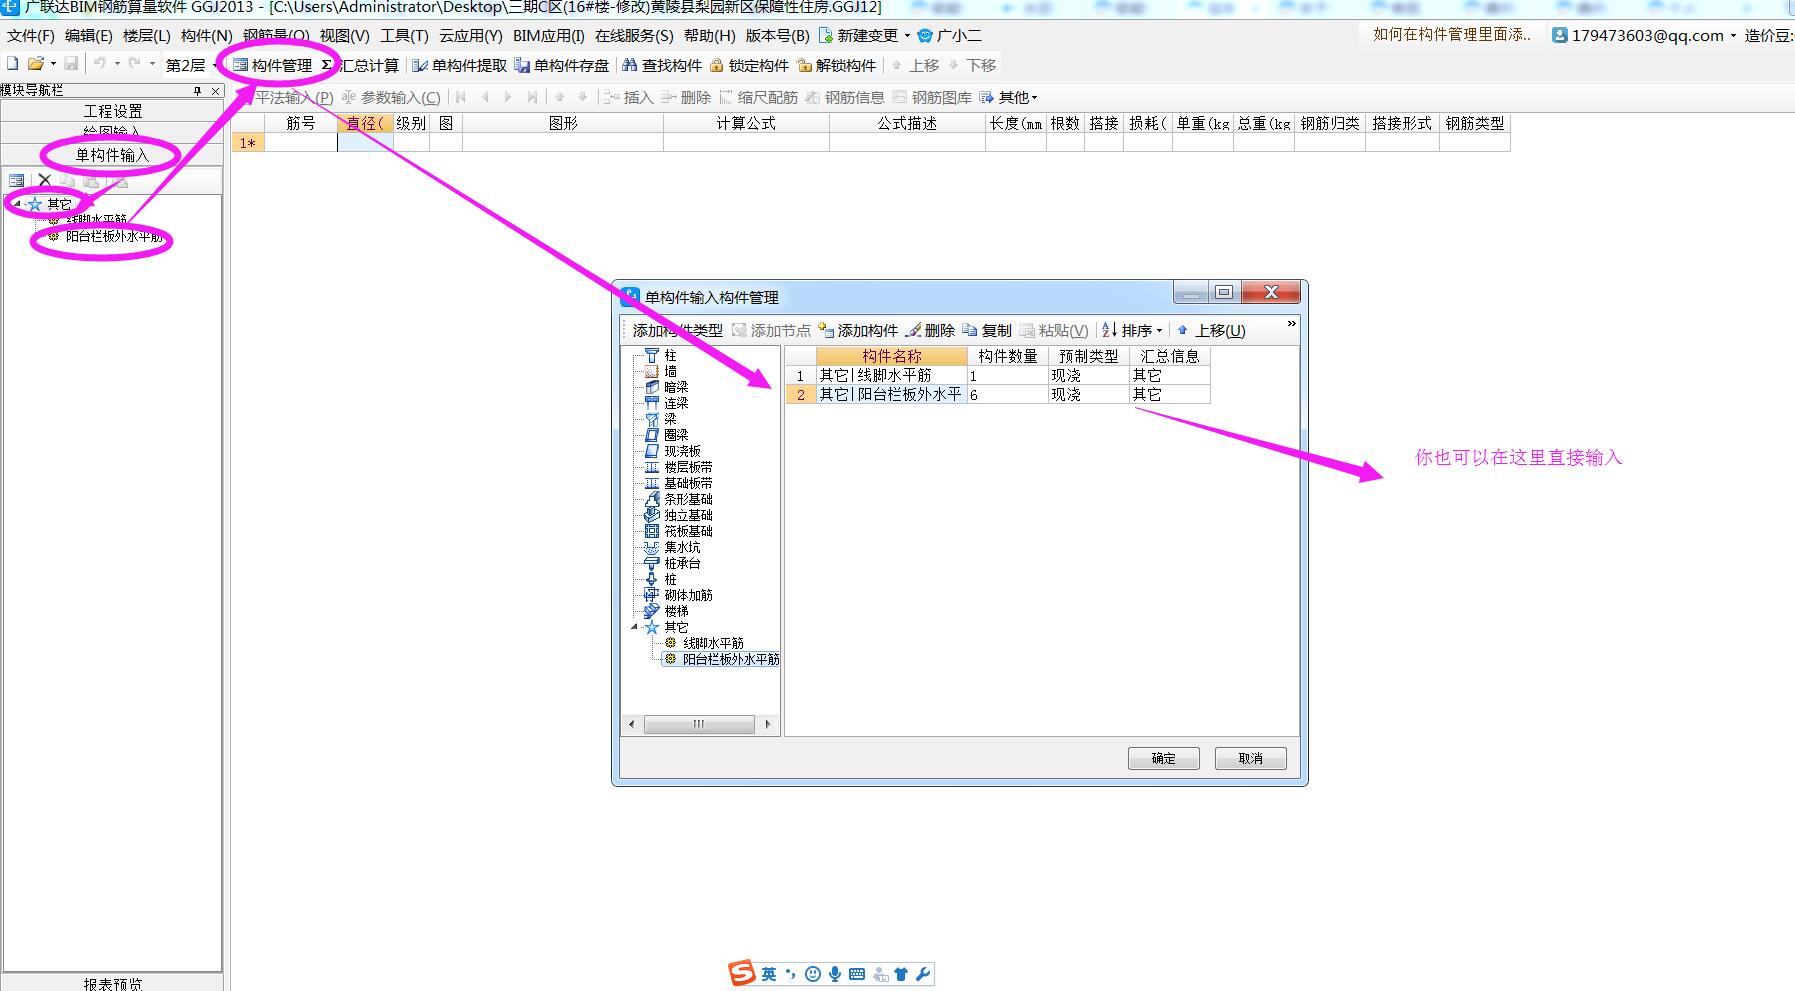This screenshot has height=991, width=1795.
Task: Click the open folder icon
Action: [x=36, y=64]
